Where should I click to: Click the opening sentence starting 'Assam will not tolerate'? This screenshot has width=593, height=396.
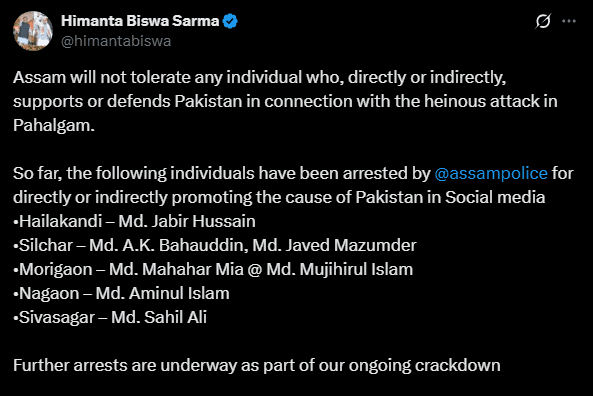click(x=285, y=101)
